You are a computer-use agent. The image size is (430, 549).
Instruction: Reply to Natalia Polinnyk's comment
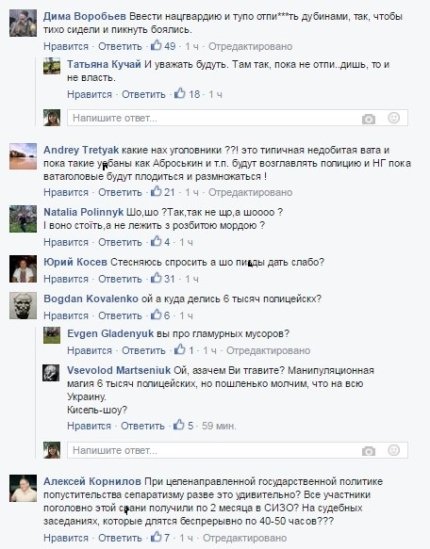pos(120,242)
